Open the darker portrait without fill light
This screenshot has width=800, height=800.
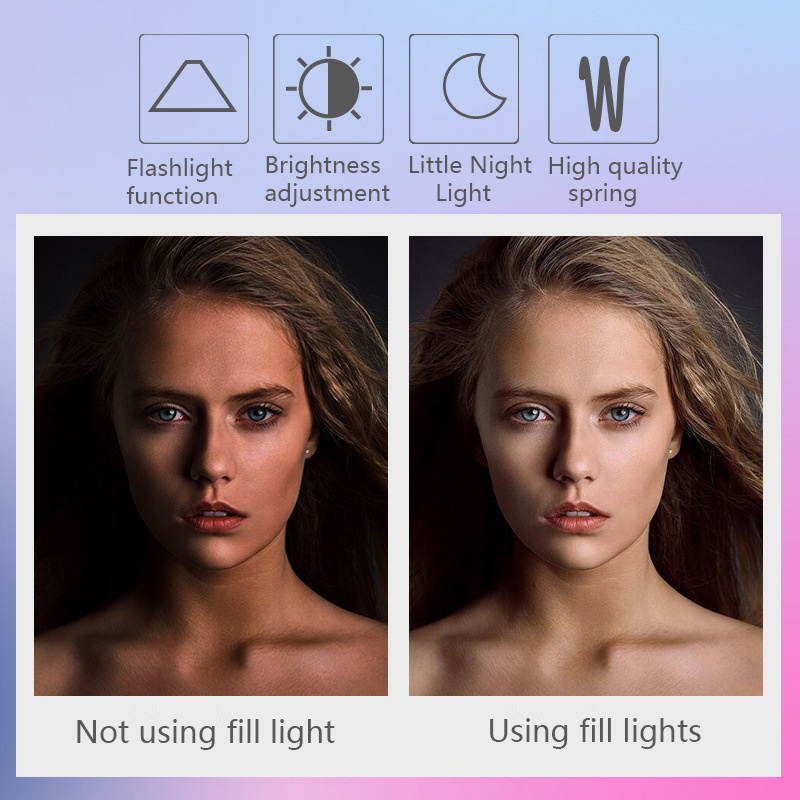[211, 465]
